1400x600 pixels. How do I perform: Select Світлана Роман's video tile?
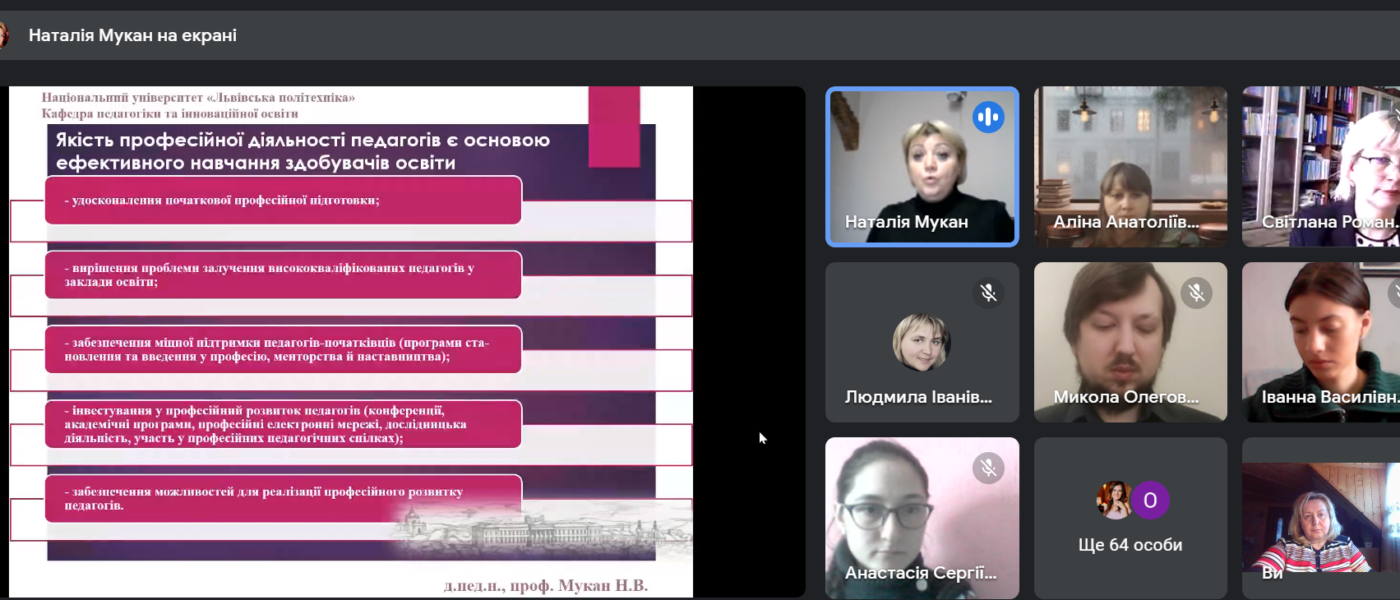(1320, 165)
